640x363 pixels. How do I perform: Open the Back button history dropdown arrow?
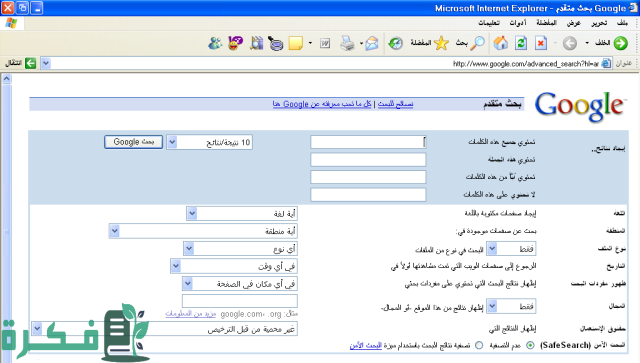[x=587, y=43]
